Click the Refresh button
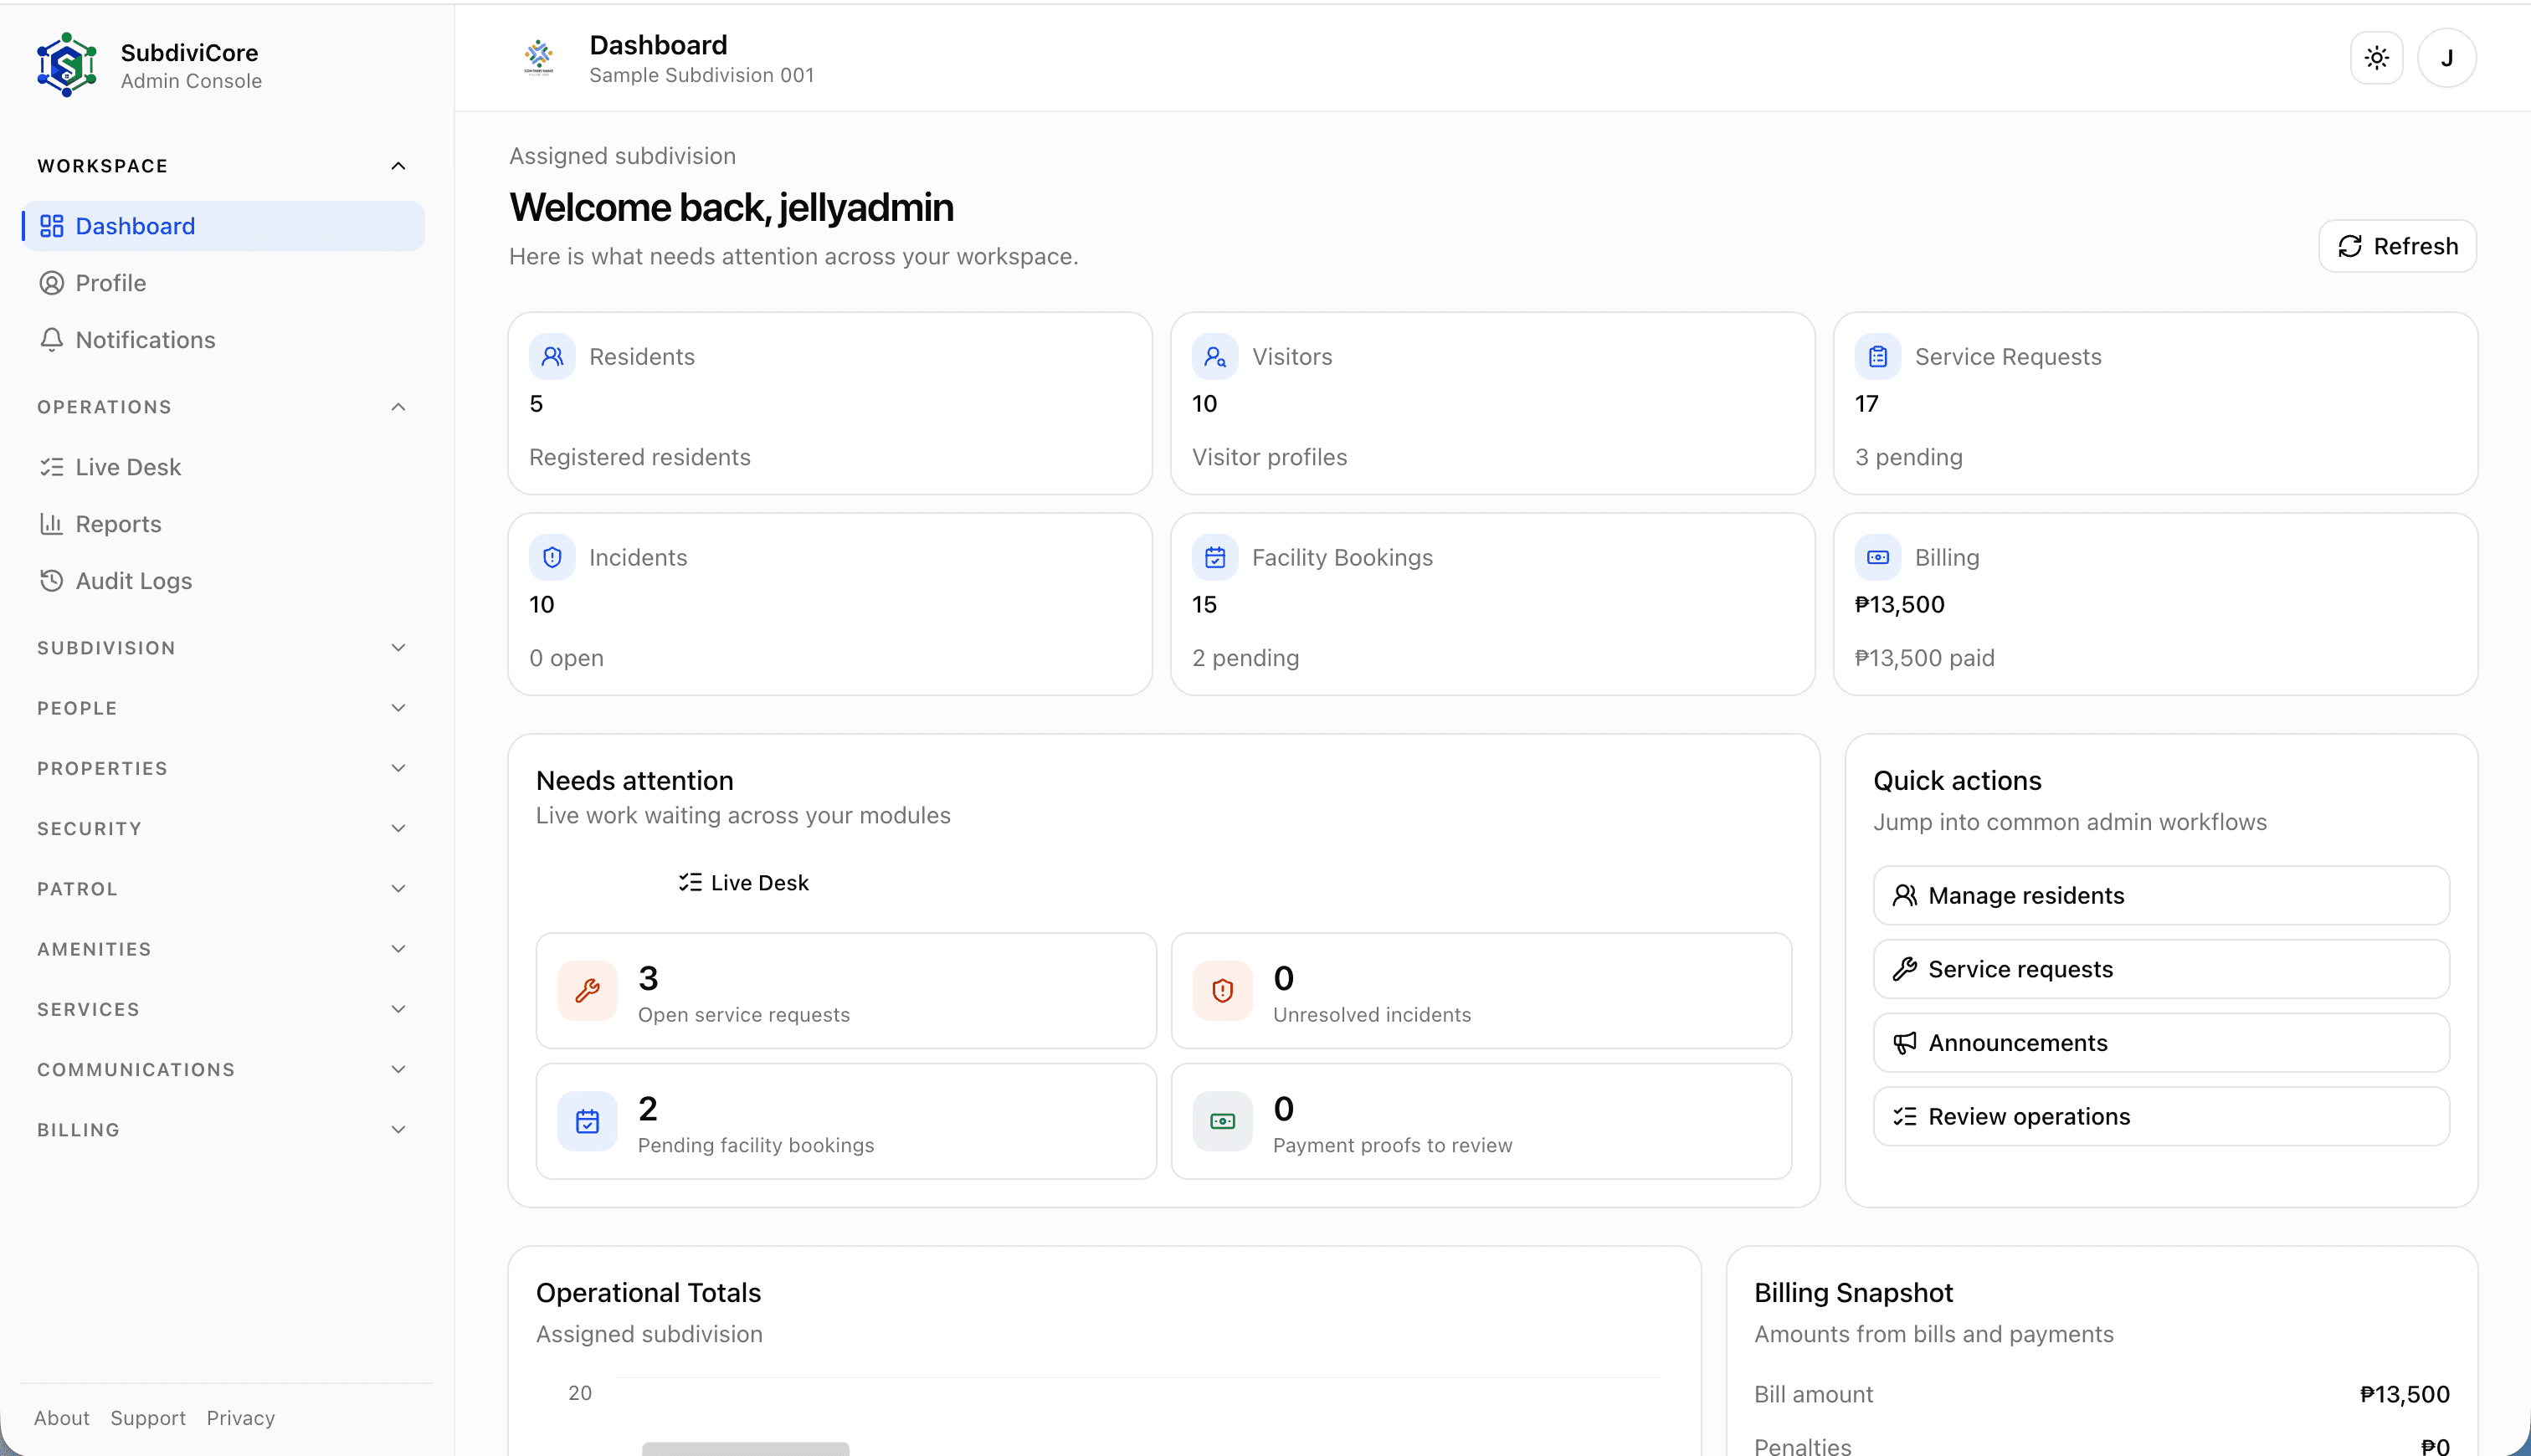 pyautogui.click(x=2397, y=246)
